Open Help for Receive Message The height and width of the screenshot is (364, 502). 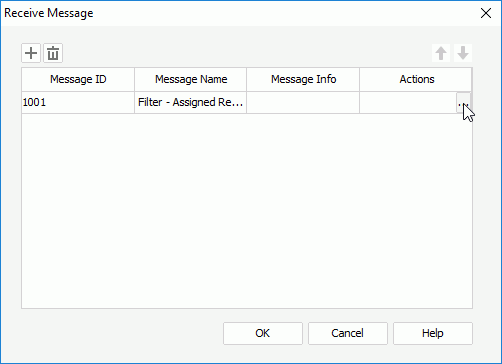(433, 333)
